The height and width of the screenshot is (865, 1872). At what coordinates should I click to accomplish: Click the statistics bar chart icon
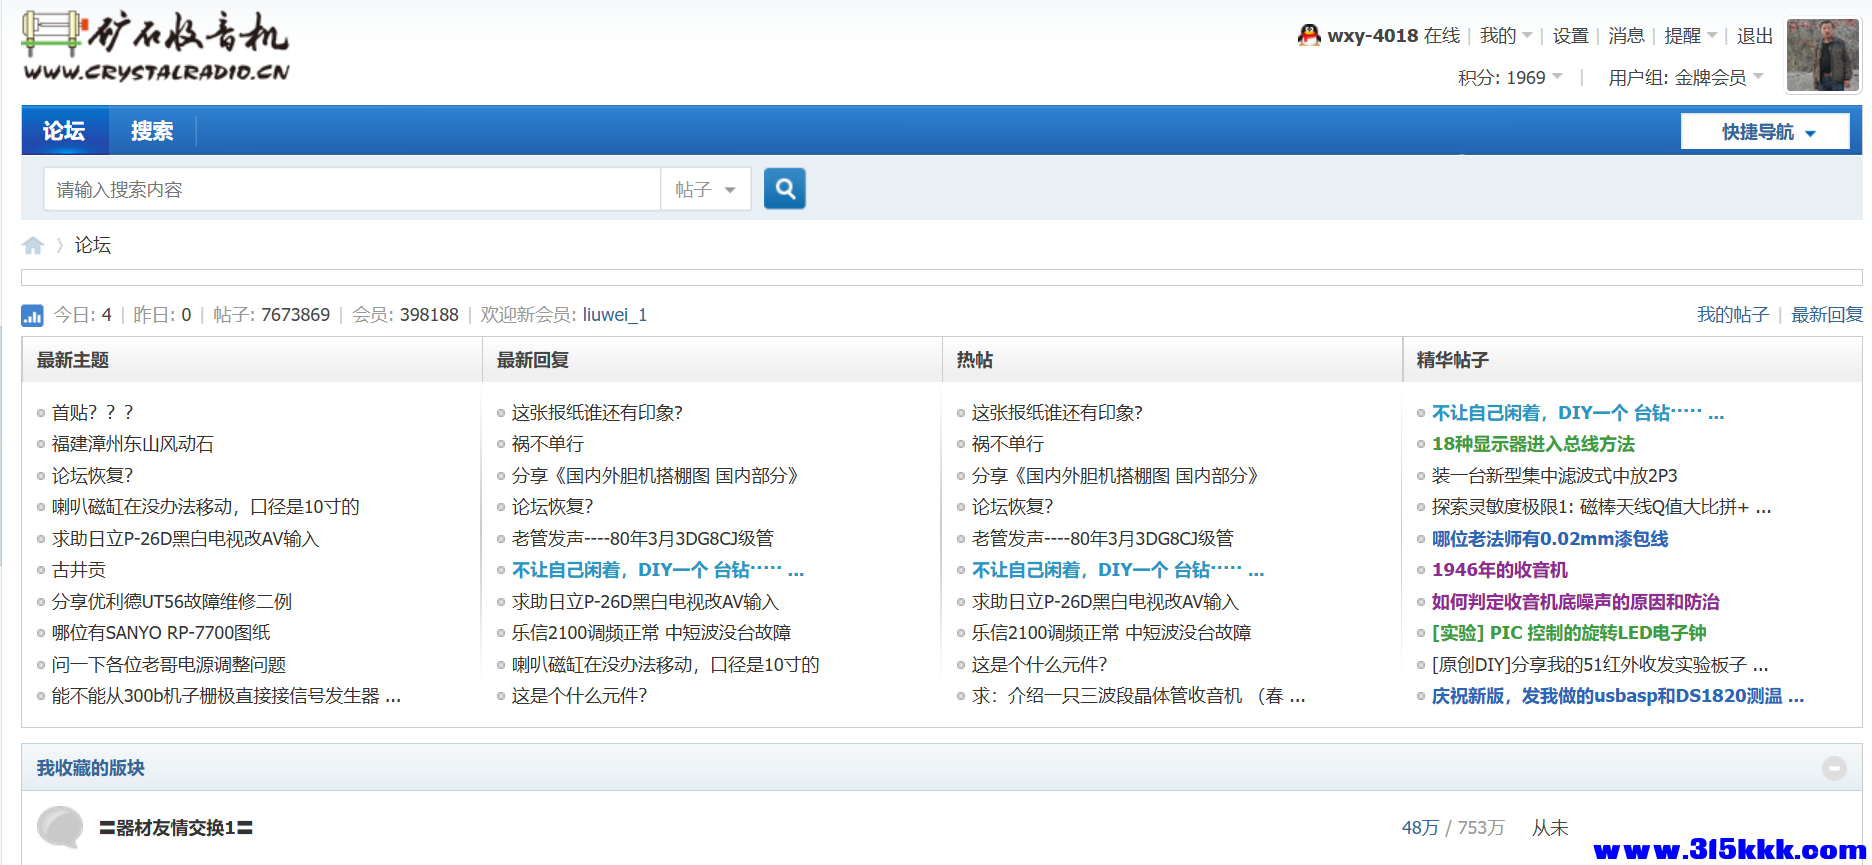(32, 315)
